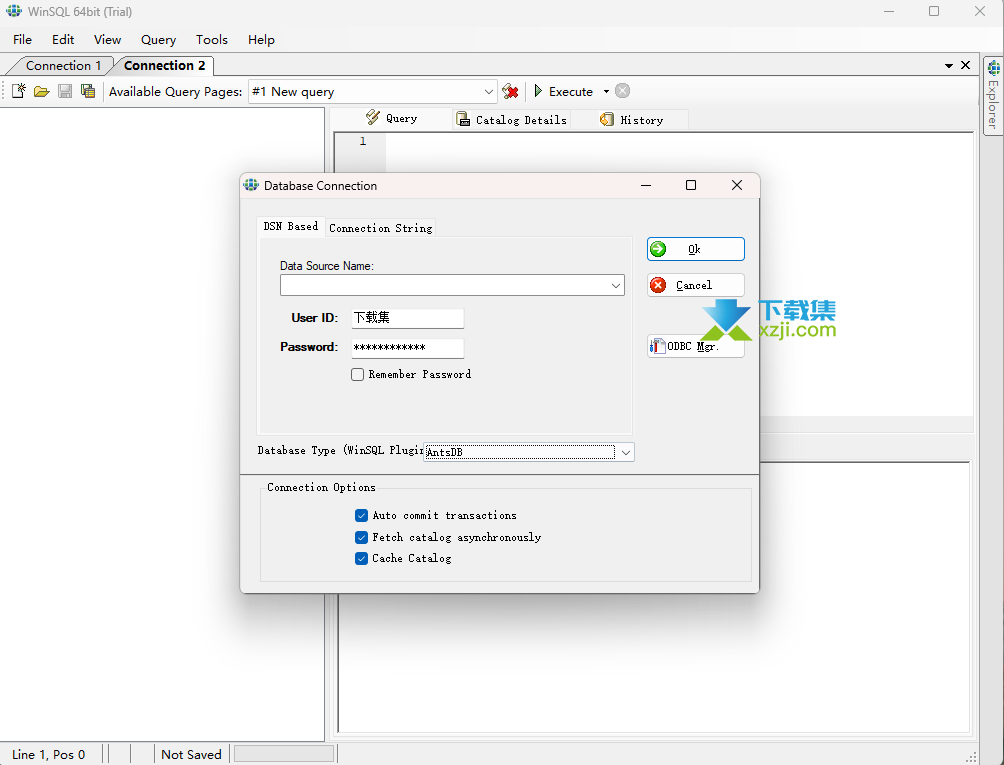Close the Database Connection dialog
The width and height of the screenshot is (1004, 765).
pos(737,185)
